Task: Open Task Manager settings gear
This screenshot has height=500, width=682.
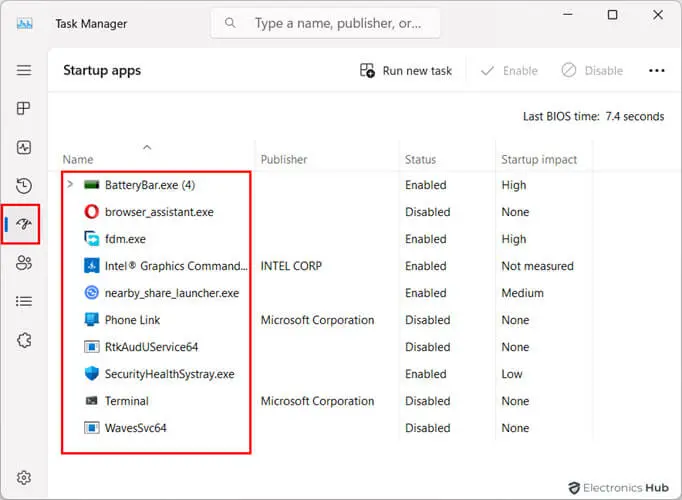Action: (24, 478)
